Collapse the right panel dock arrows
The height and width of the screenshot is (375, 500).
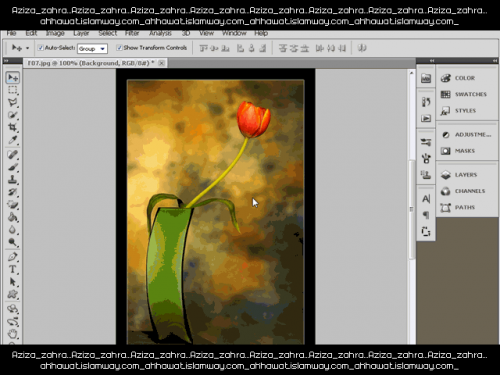pyautogui.click(x=494, y=61)
